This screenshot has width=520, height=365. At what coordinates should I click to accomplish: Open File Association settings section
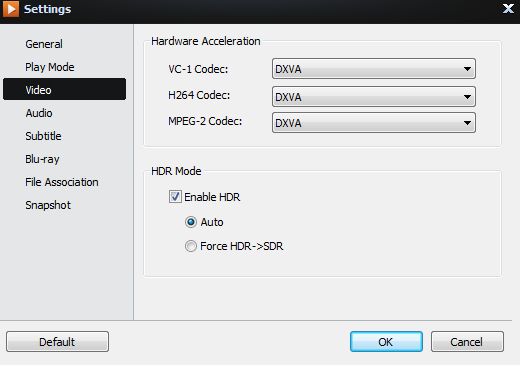click(64, 182)
